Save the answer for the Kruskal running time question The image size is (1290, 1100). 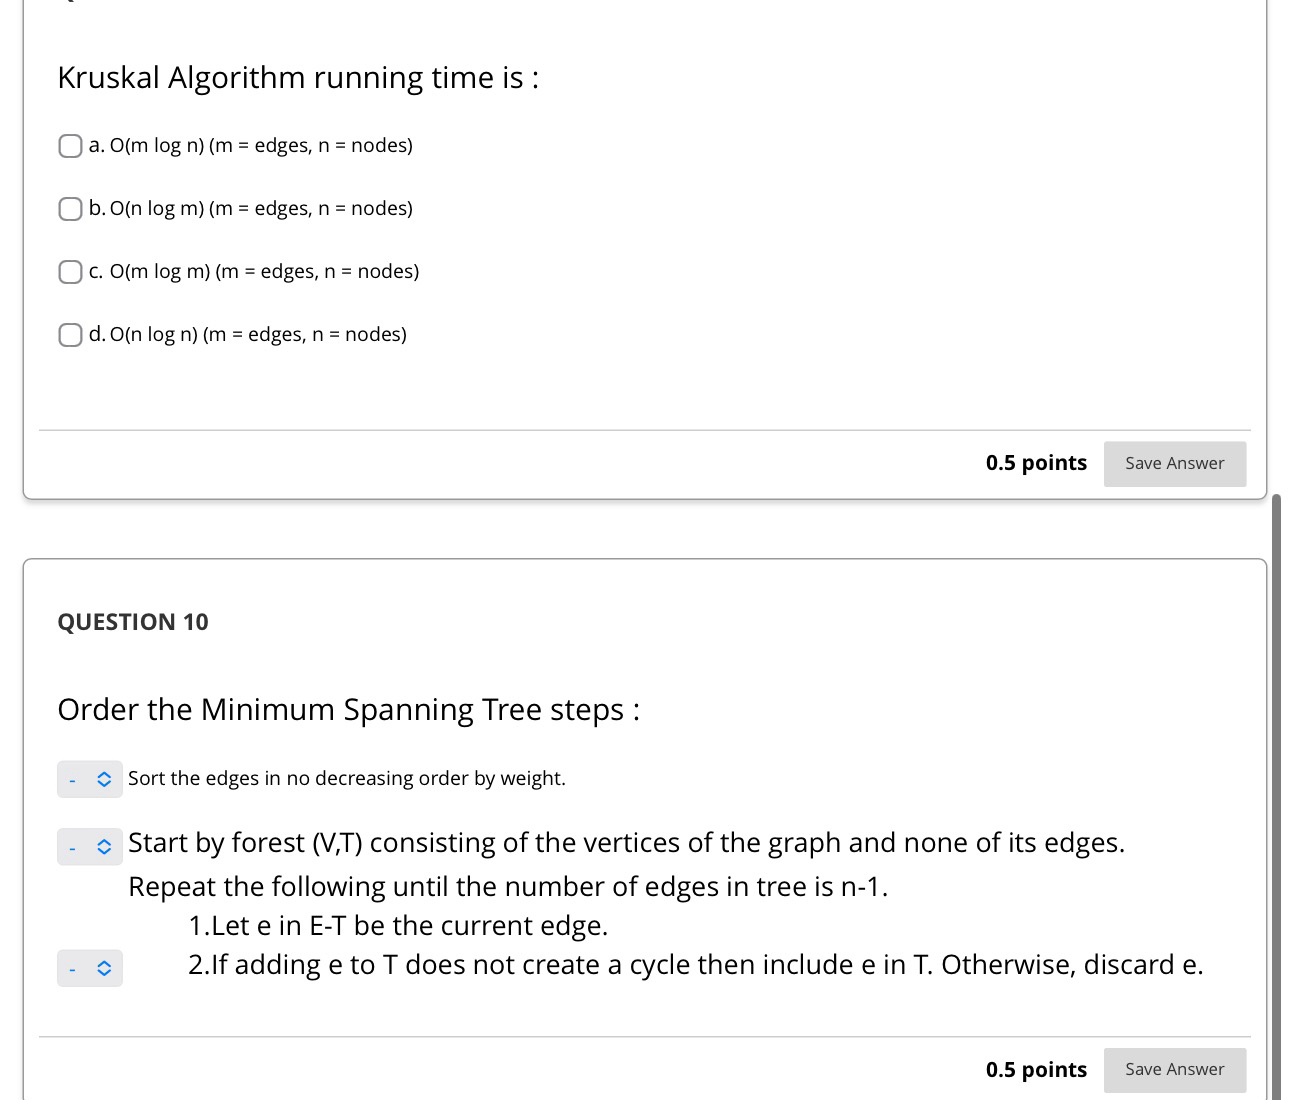[x=1174, y=463]
